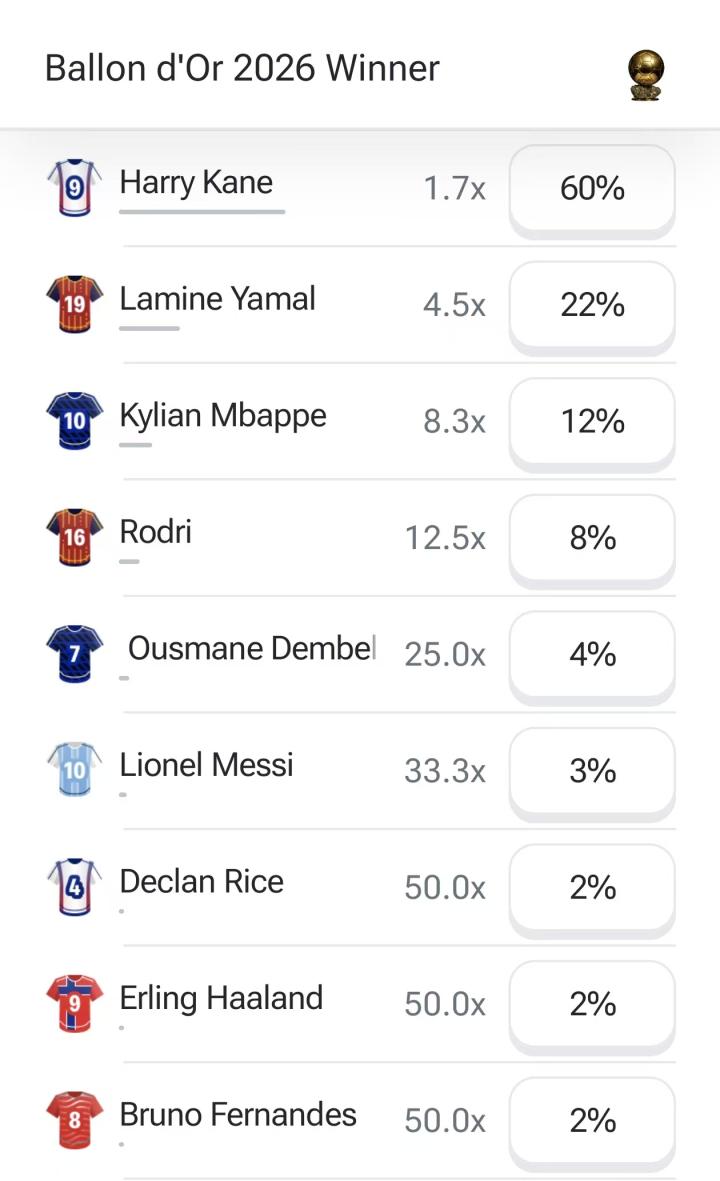Image resolution: width=720 pixels, height=1181 pixels.
Task: Open the Erling Haaland player name
Action: click(x=221, y=999)
